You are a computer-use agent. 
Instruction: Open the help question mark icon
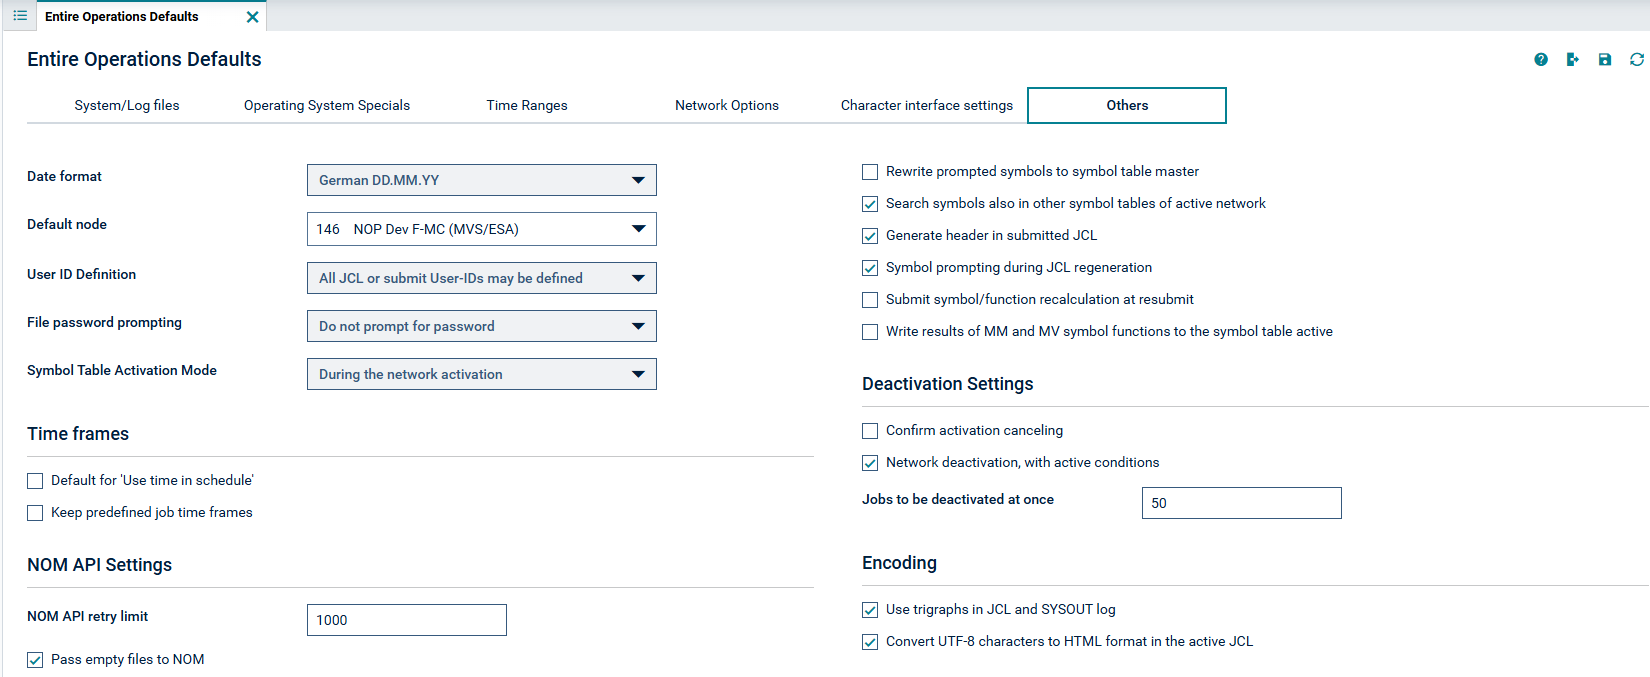tap(1541, 60)
